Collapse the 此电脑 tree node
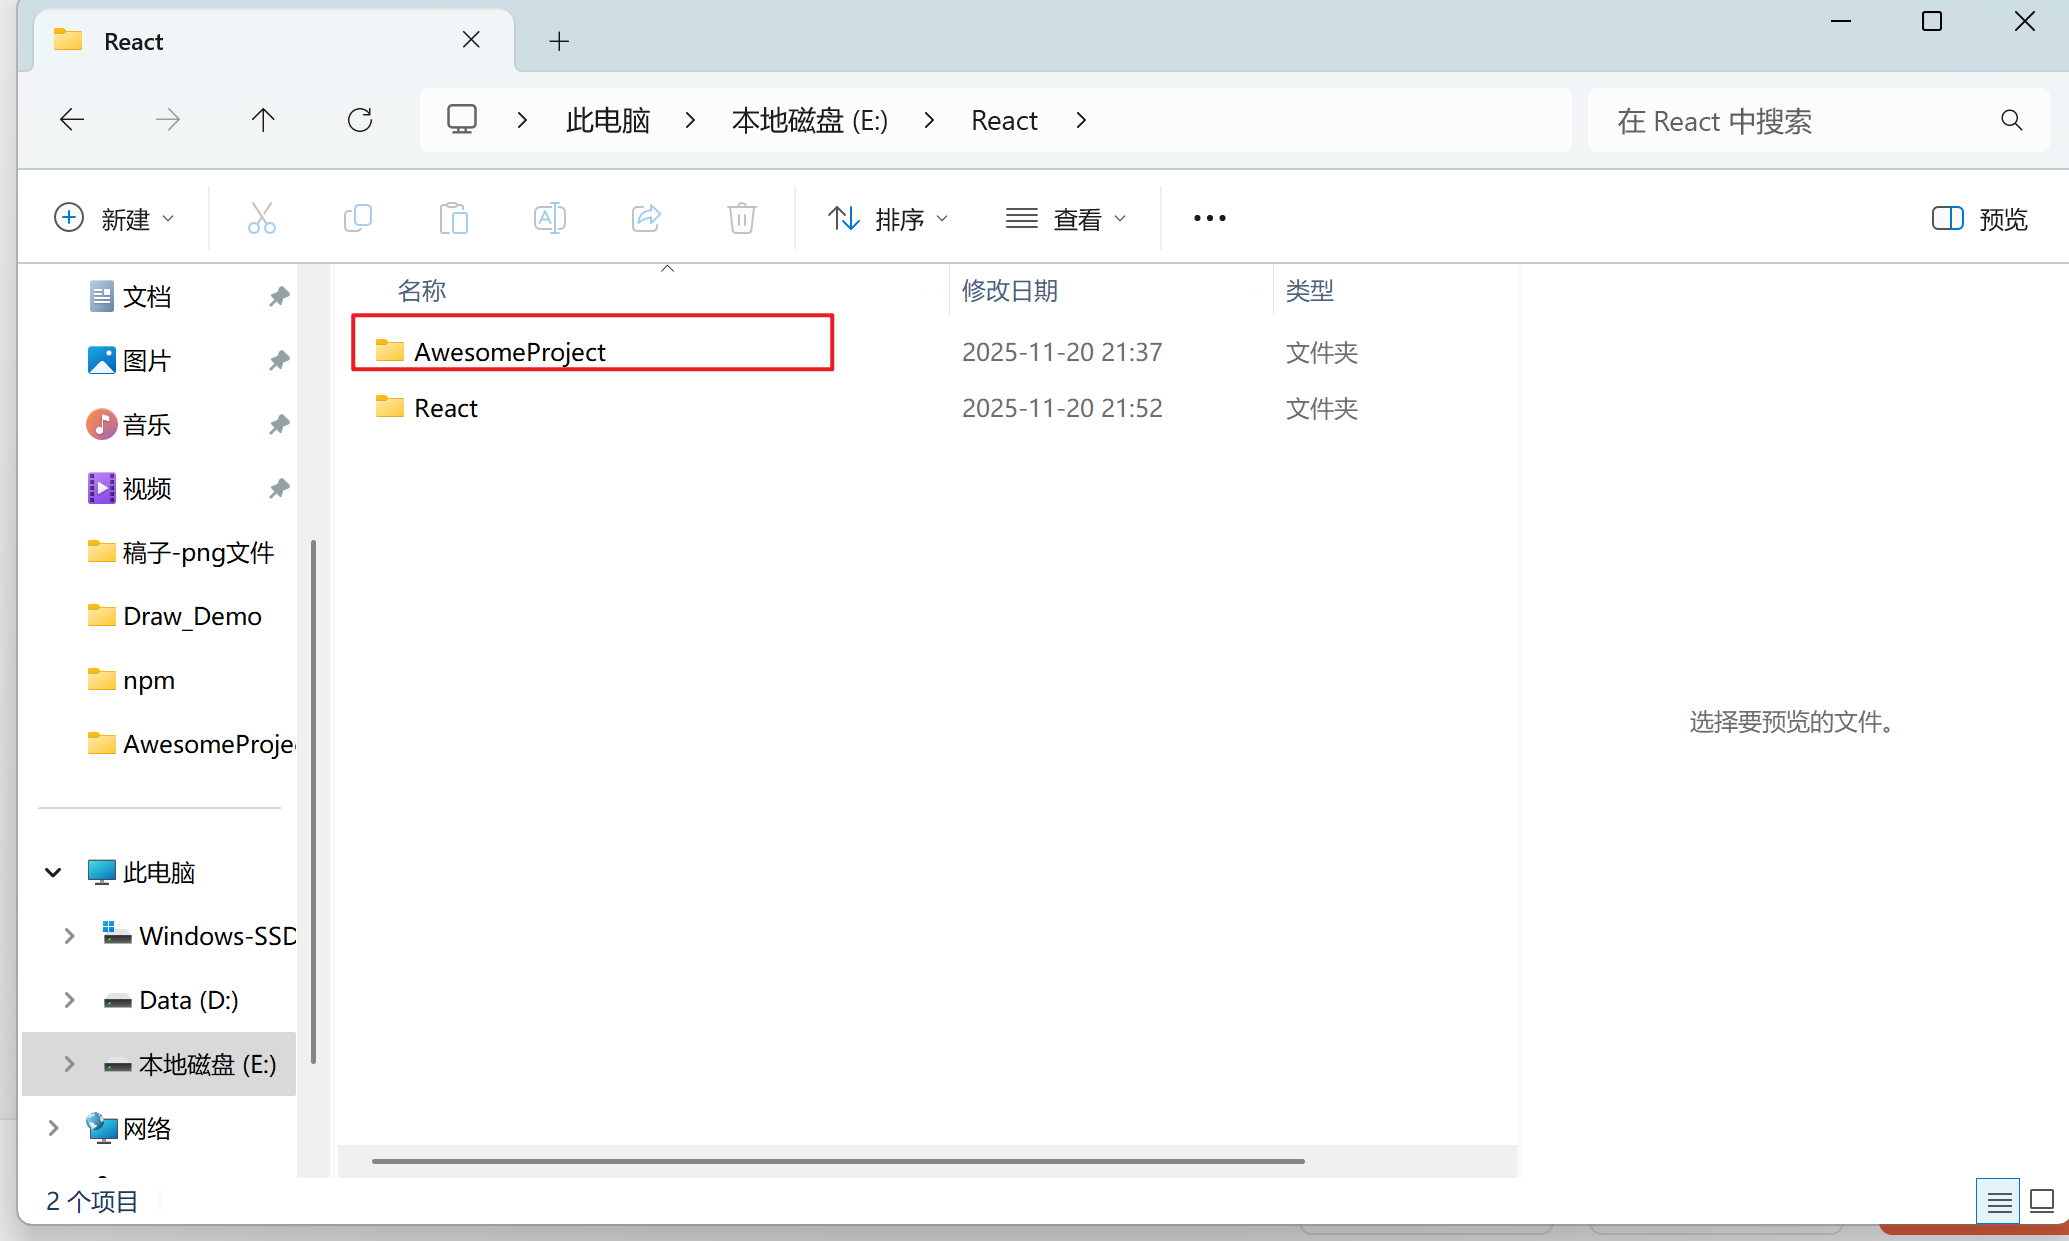 54,872
